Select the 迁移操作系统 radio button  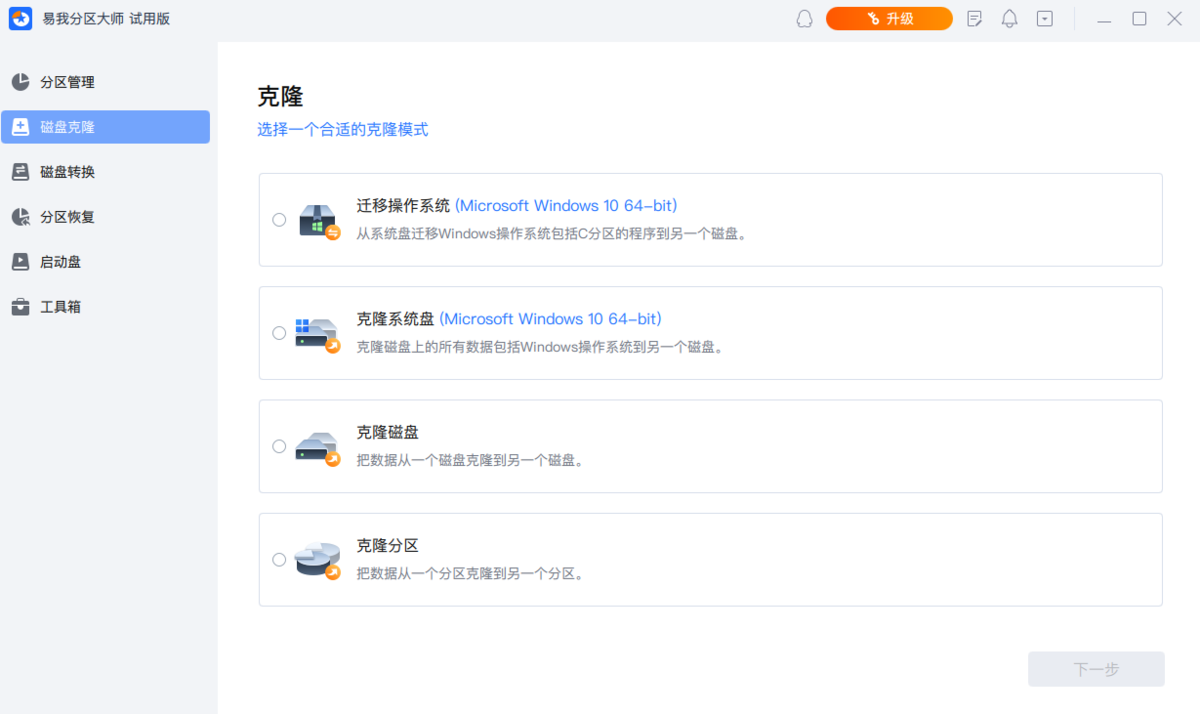coord(279,220)
